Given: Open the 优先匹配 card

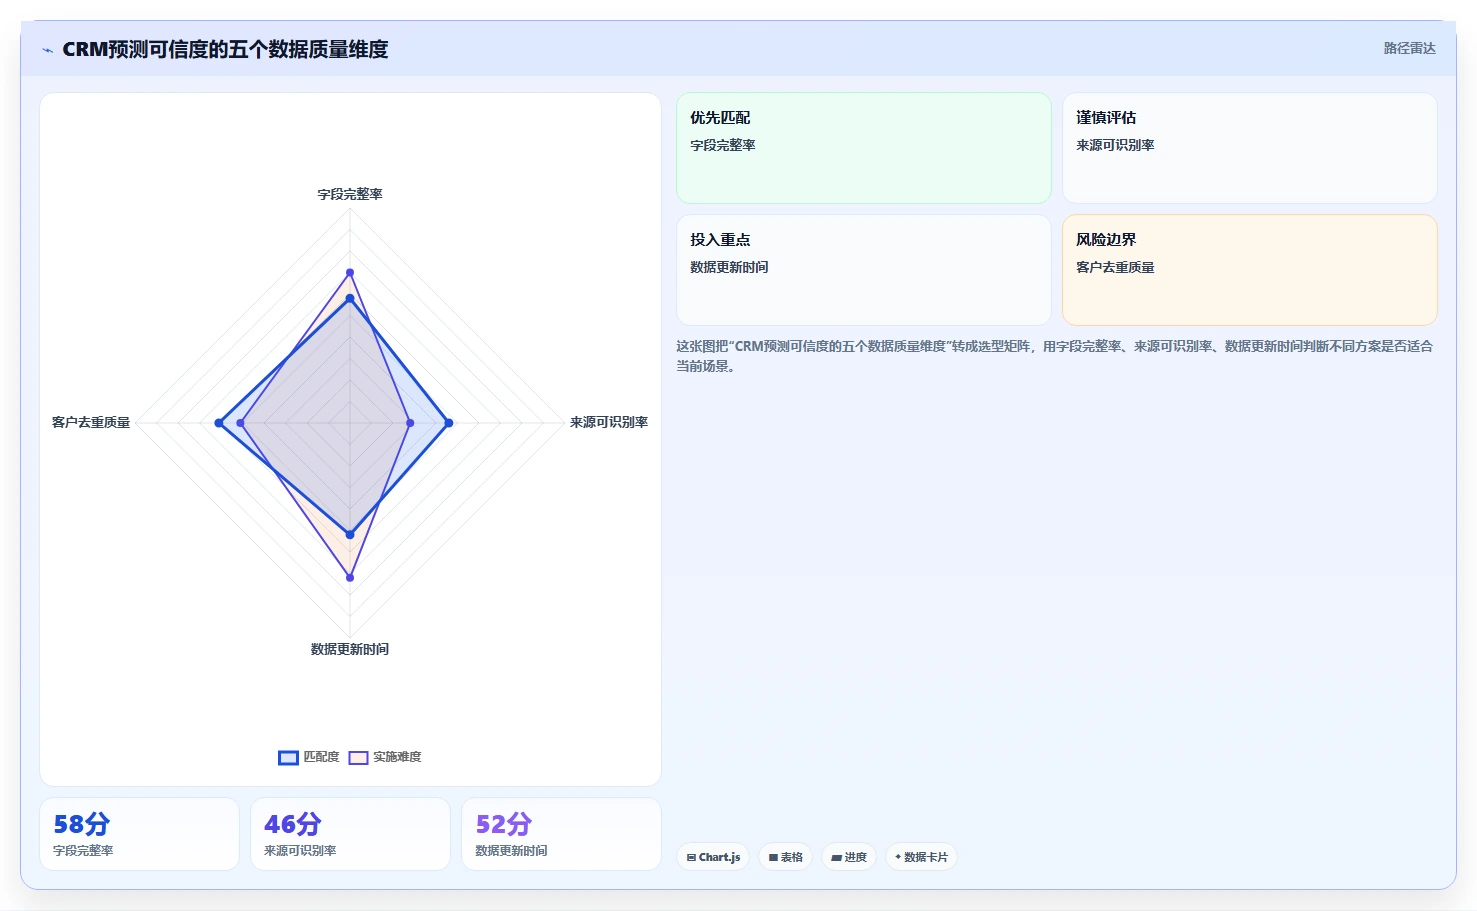Looking at the screenshot, I should [864, 148].
